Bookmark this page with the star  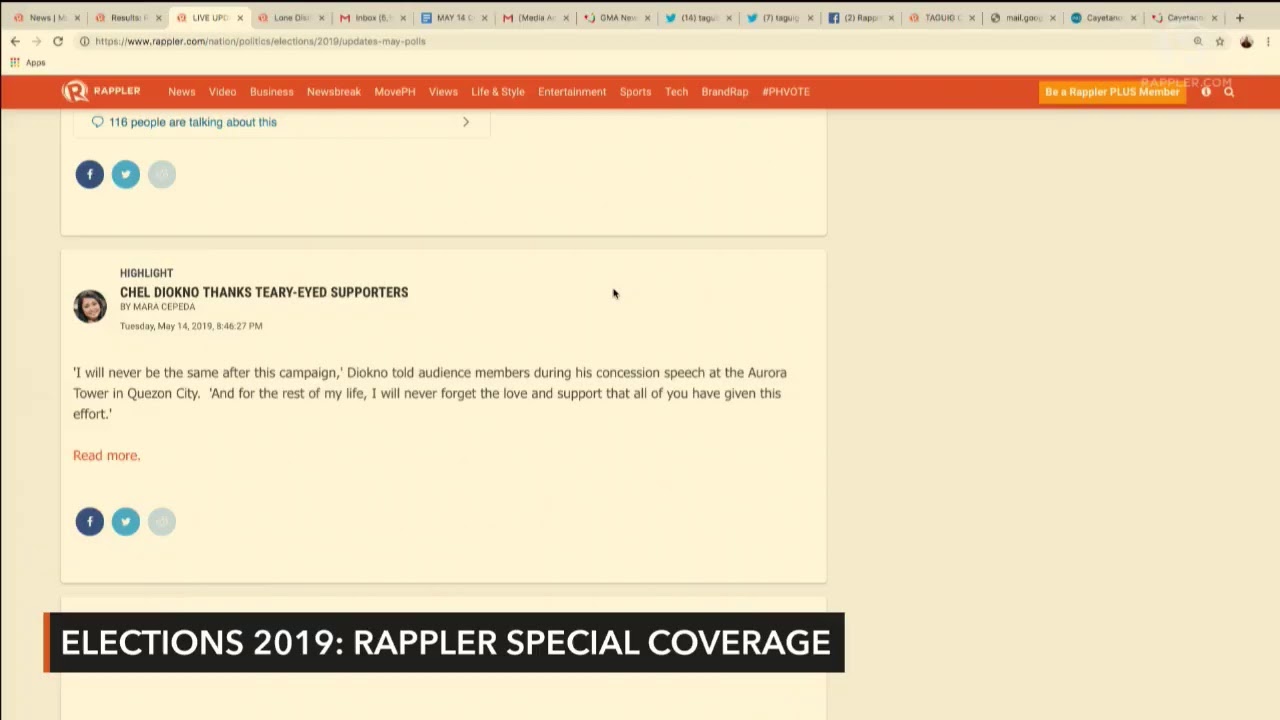1220,41
